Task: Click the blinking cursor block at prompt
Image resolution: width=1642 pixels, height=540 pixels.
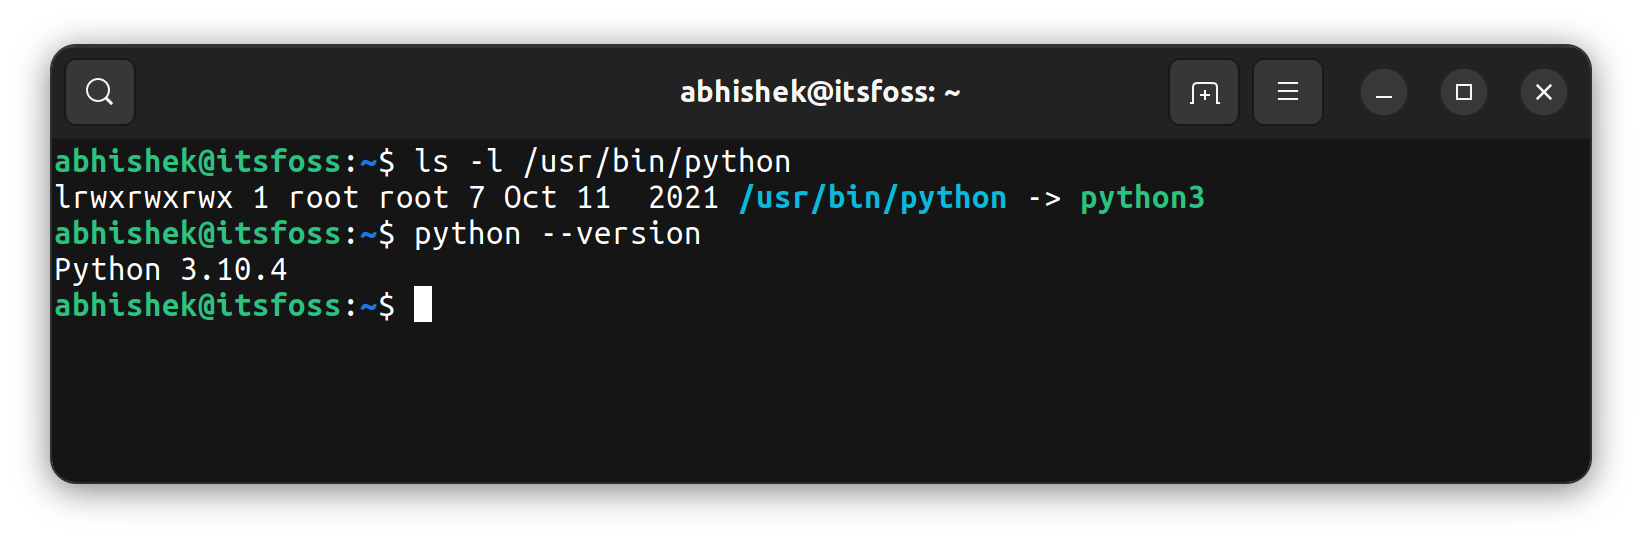Action: 423,304
